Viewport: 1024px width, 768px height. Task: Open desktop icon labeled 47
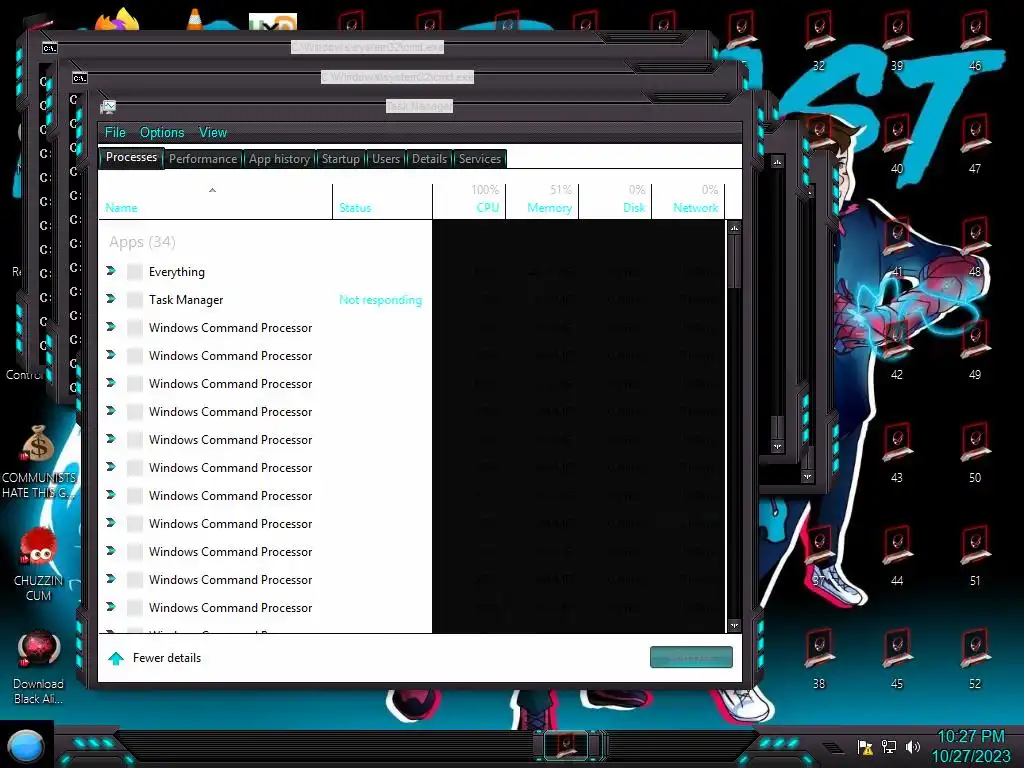point(975,142)
